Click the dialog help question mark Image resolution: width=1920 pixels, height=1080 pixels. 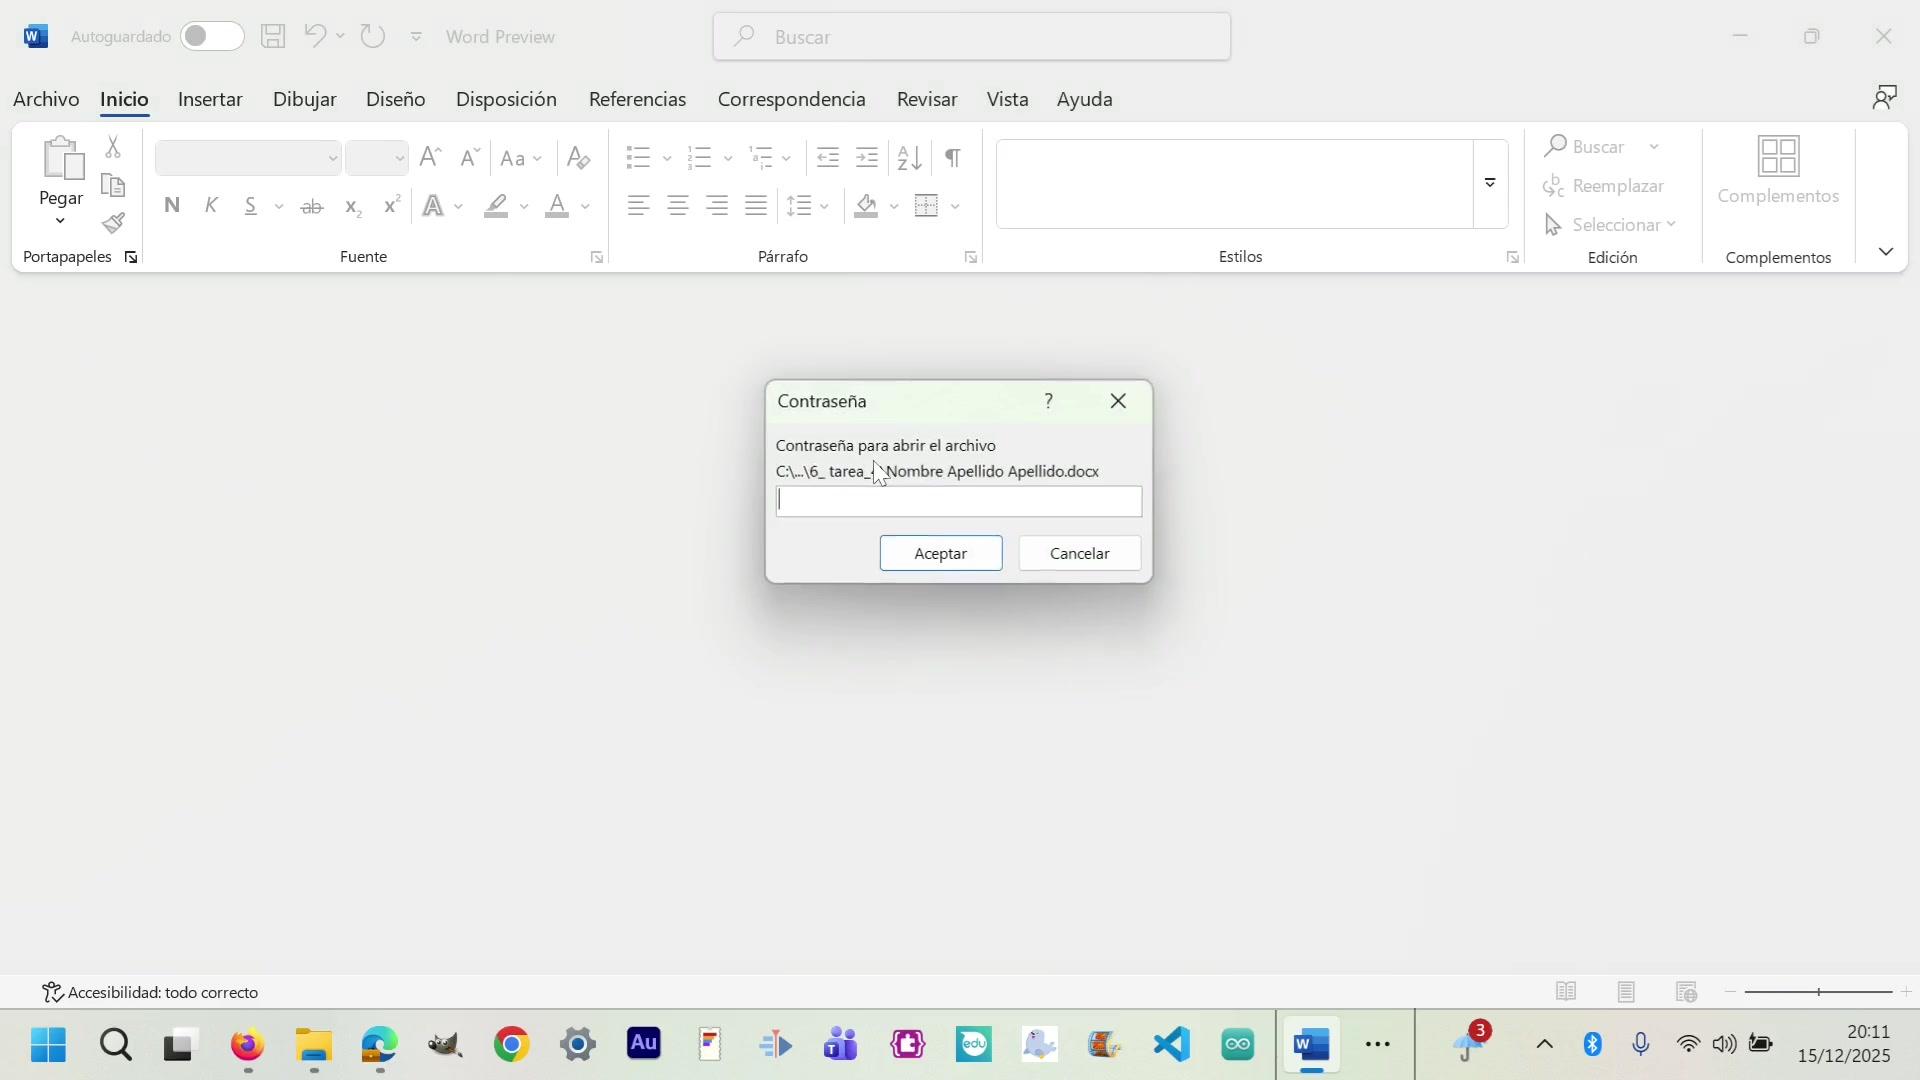1048,401
